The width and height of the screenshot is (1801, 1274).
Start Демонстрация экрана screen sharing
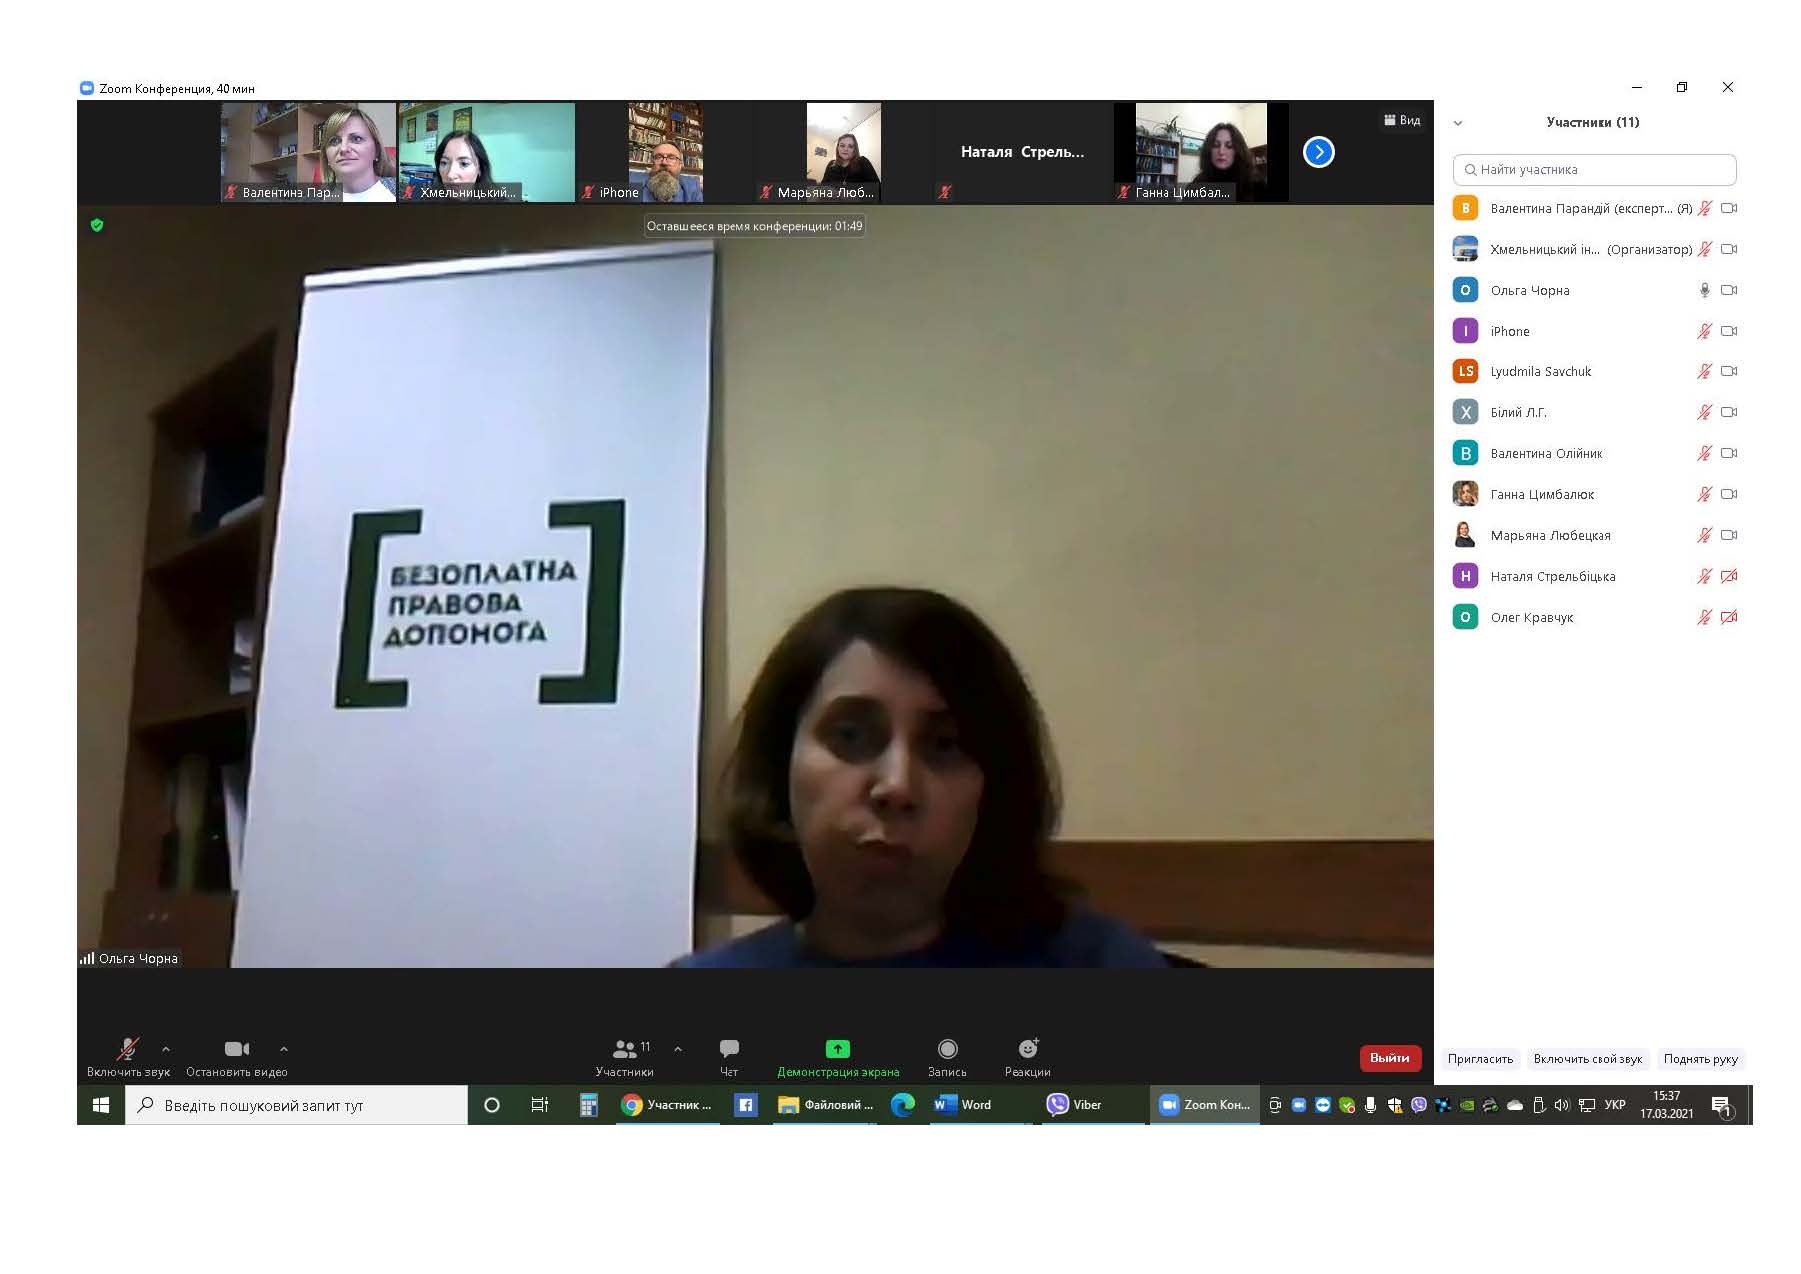[838, 1057]
